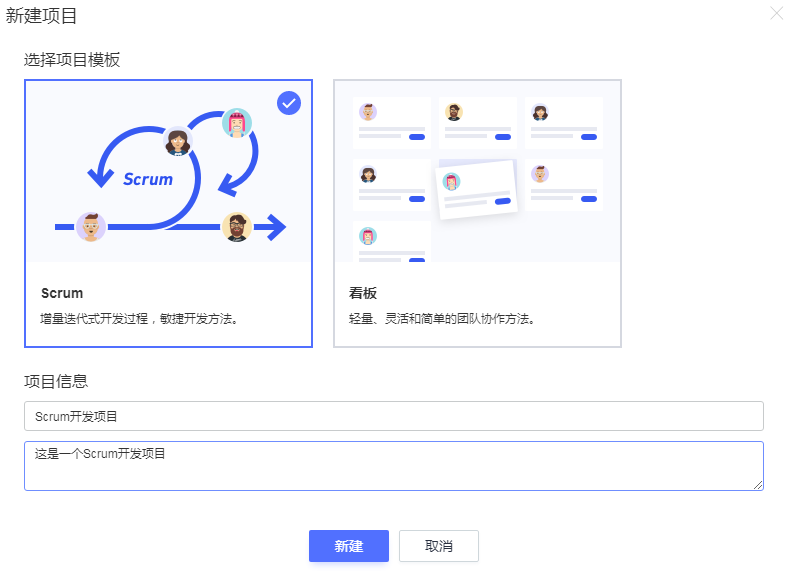Click the 看板 template title text
Viewport: 787px width, 578px height.
[x=363, y=293]
